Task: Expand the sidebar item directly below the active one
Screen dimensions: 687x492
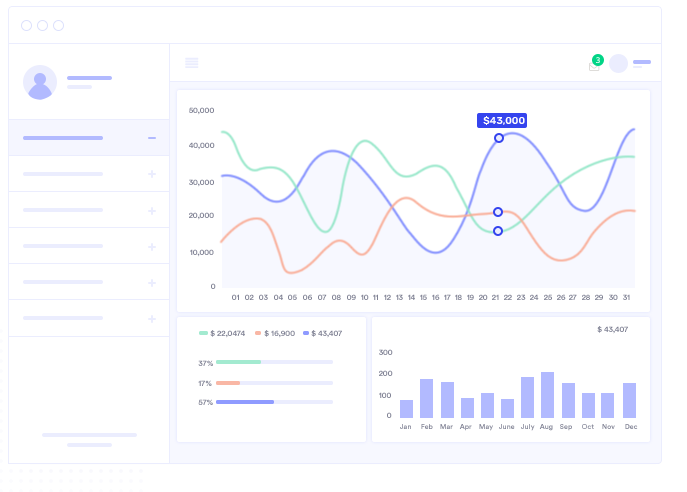Action: click(152, 174)
